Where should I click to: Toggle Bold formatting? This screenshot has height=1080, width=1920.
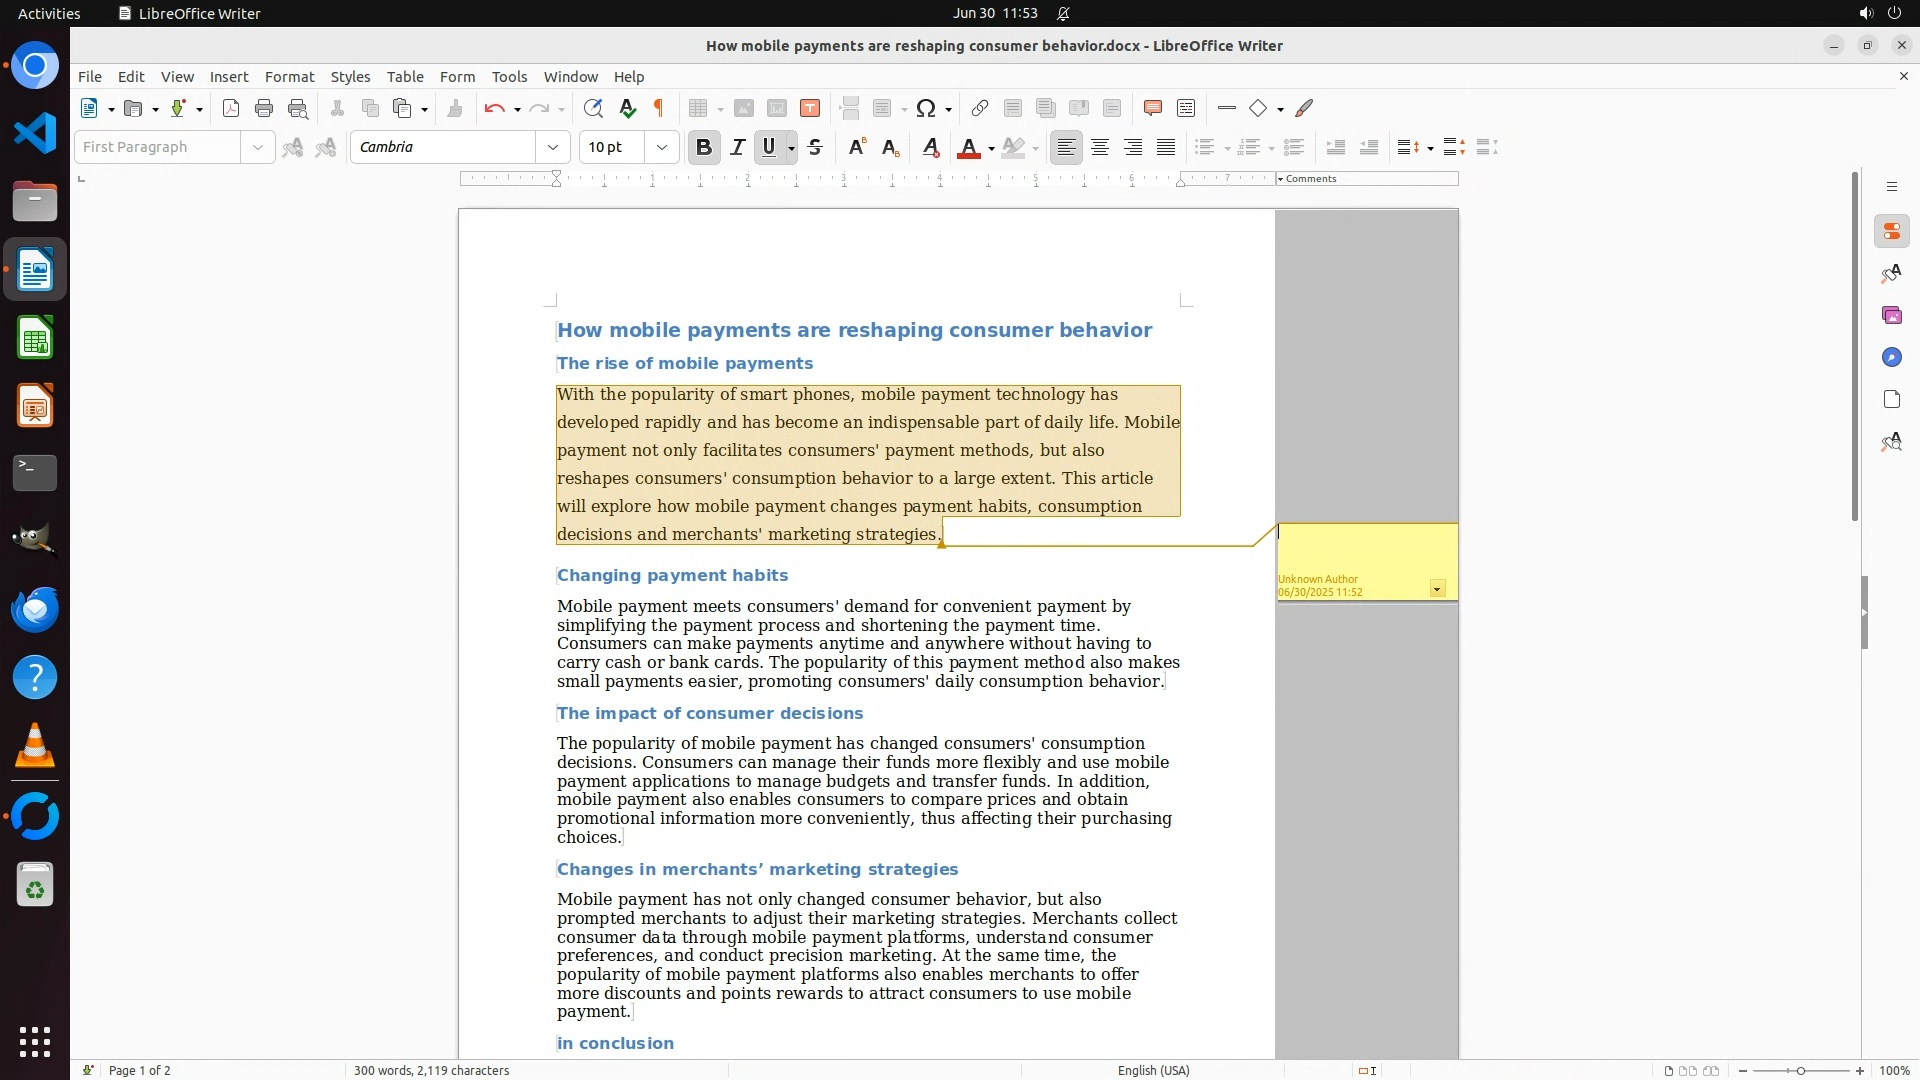coord(704,148)
